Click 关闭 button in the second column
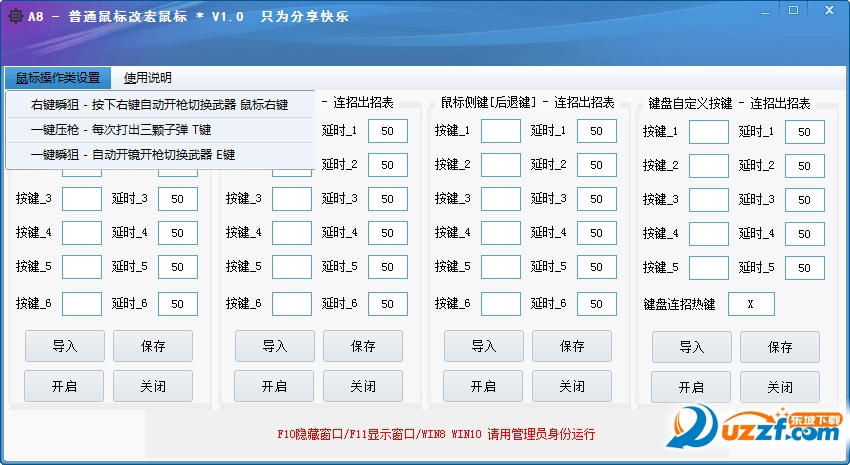The width and height of the screenshot is (850, 465). (x=363, y=386)
